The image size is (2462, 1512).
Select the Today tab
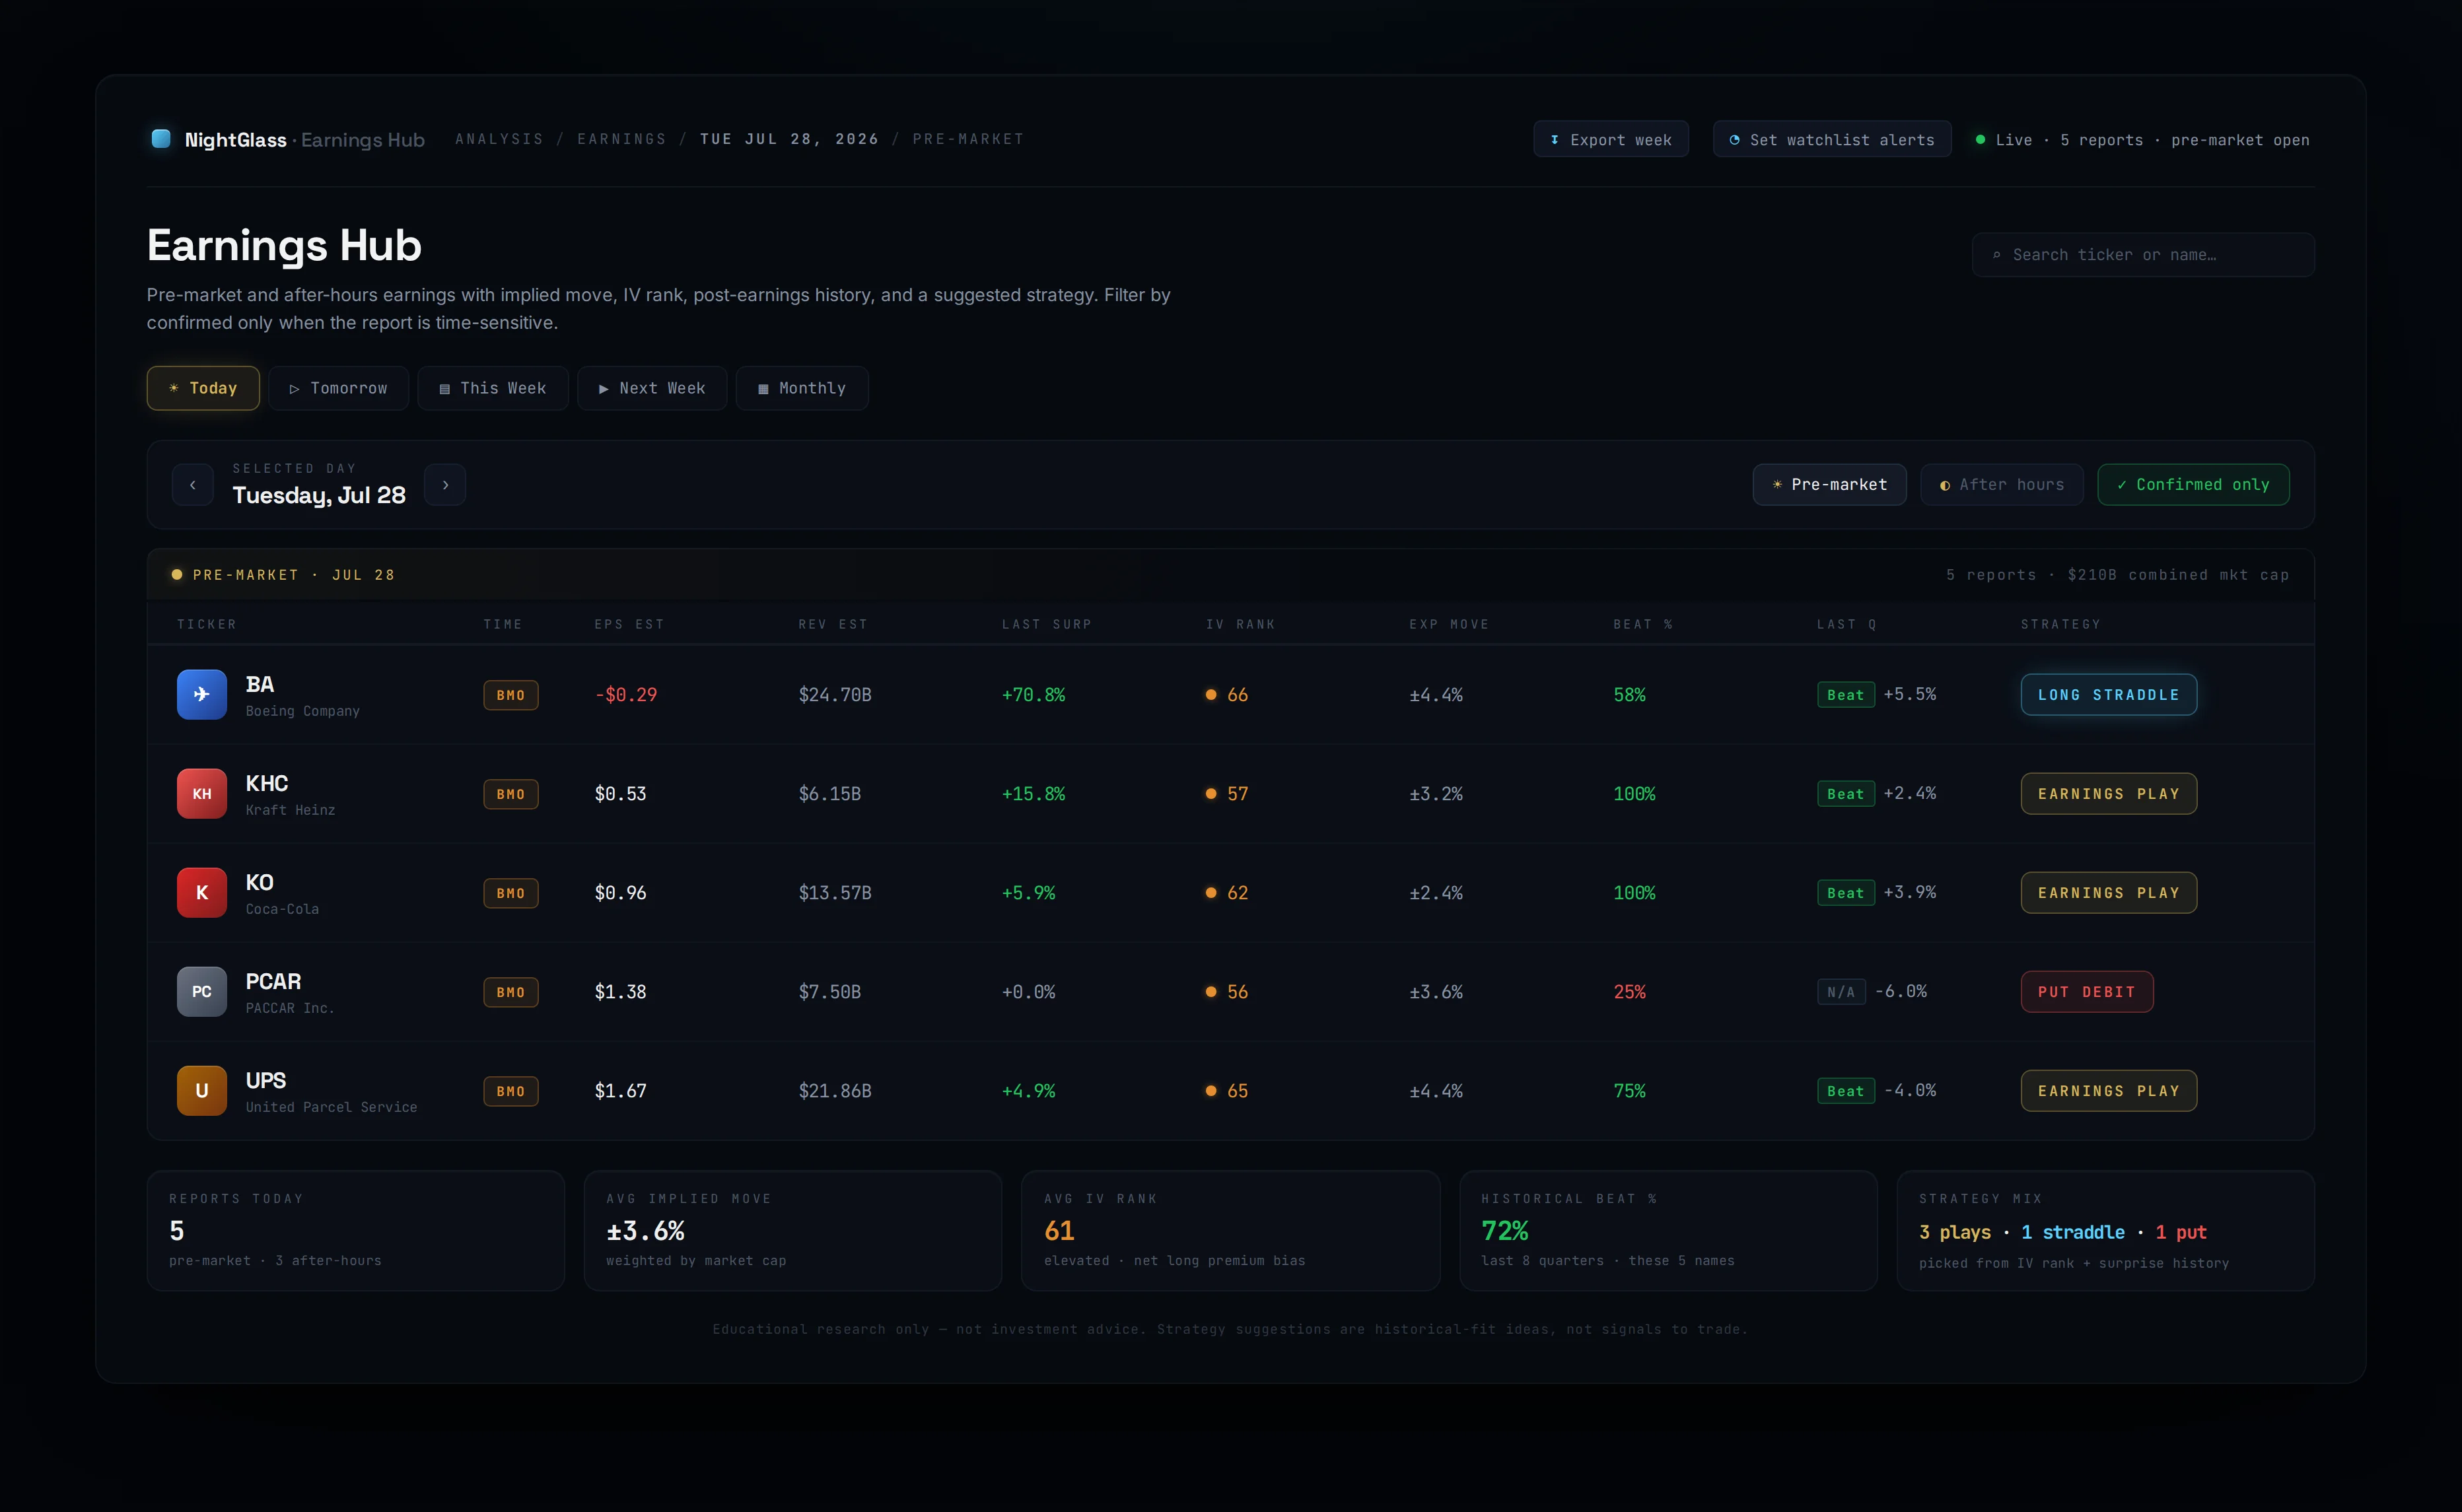point(203,388)
